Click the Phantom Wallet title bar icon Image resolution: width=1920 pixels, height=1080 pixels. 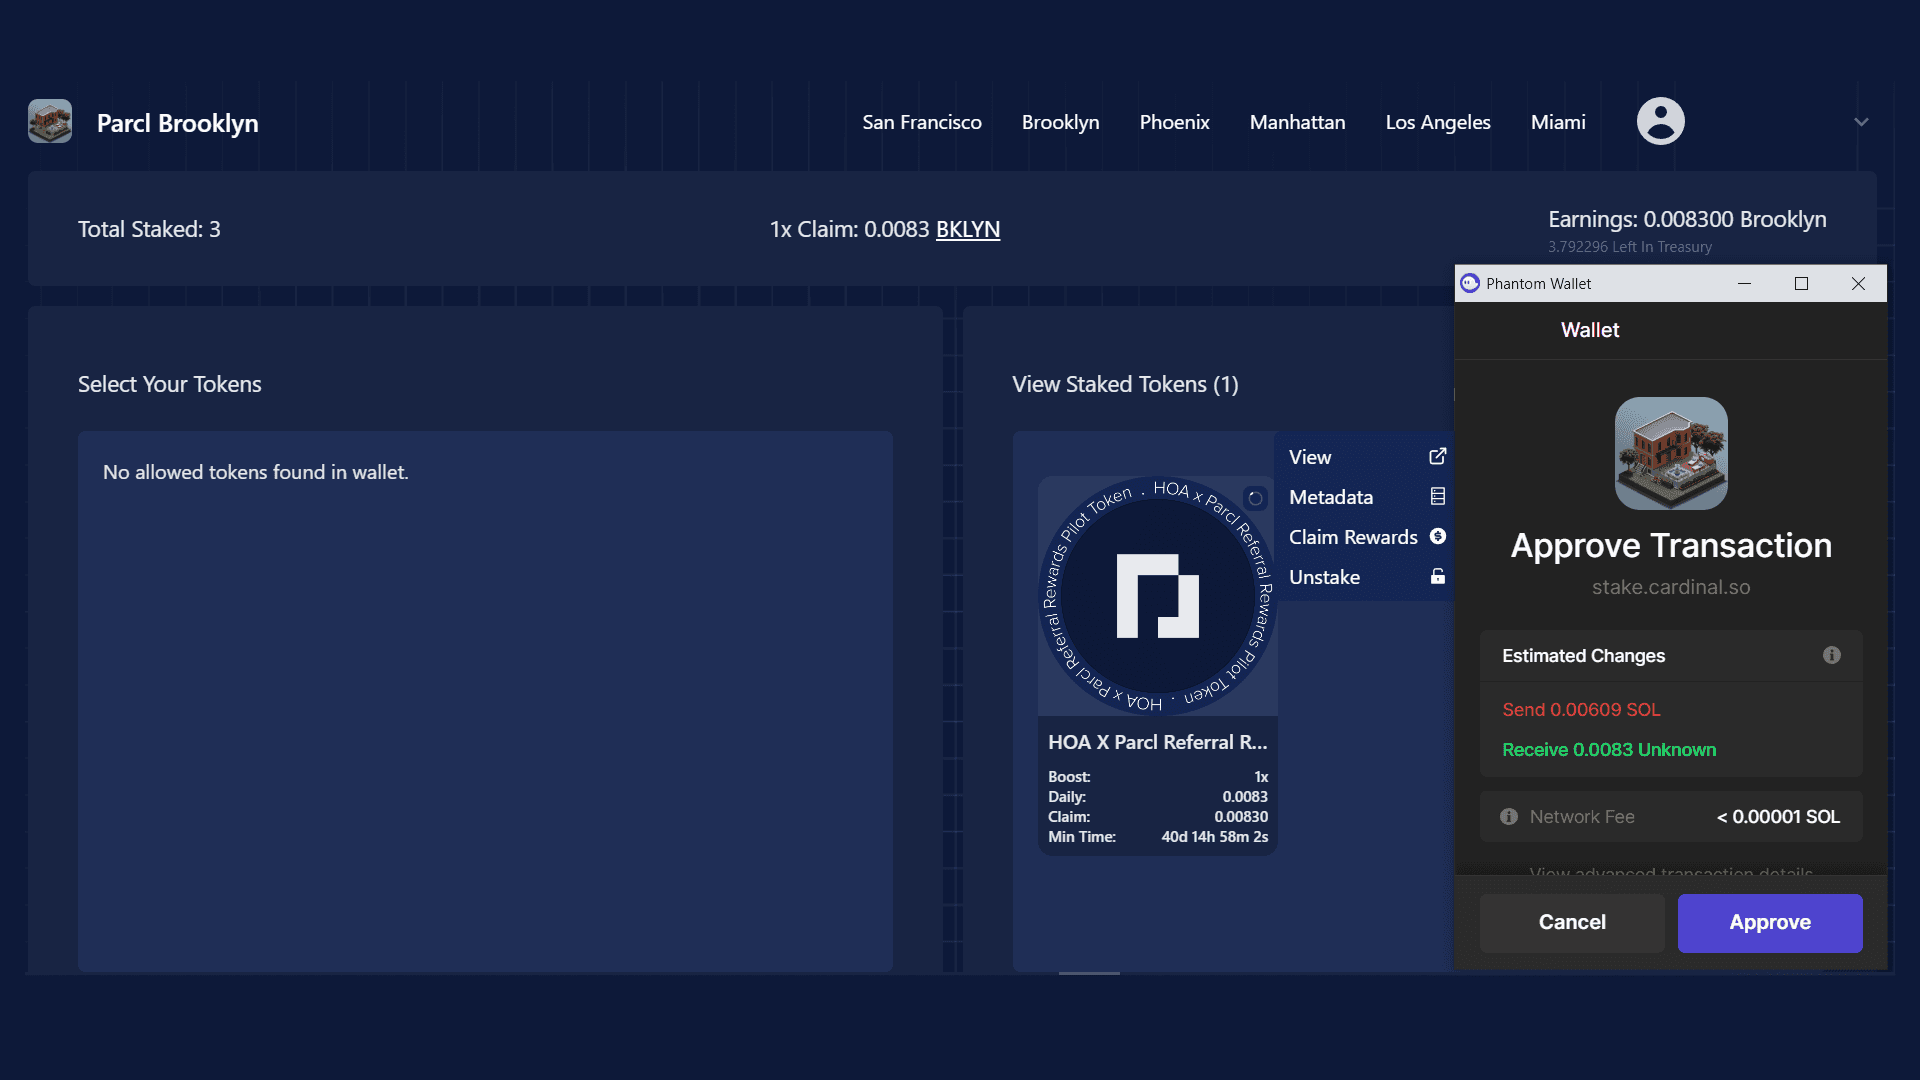point(1470,283)
